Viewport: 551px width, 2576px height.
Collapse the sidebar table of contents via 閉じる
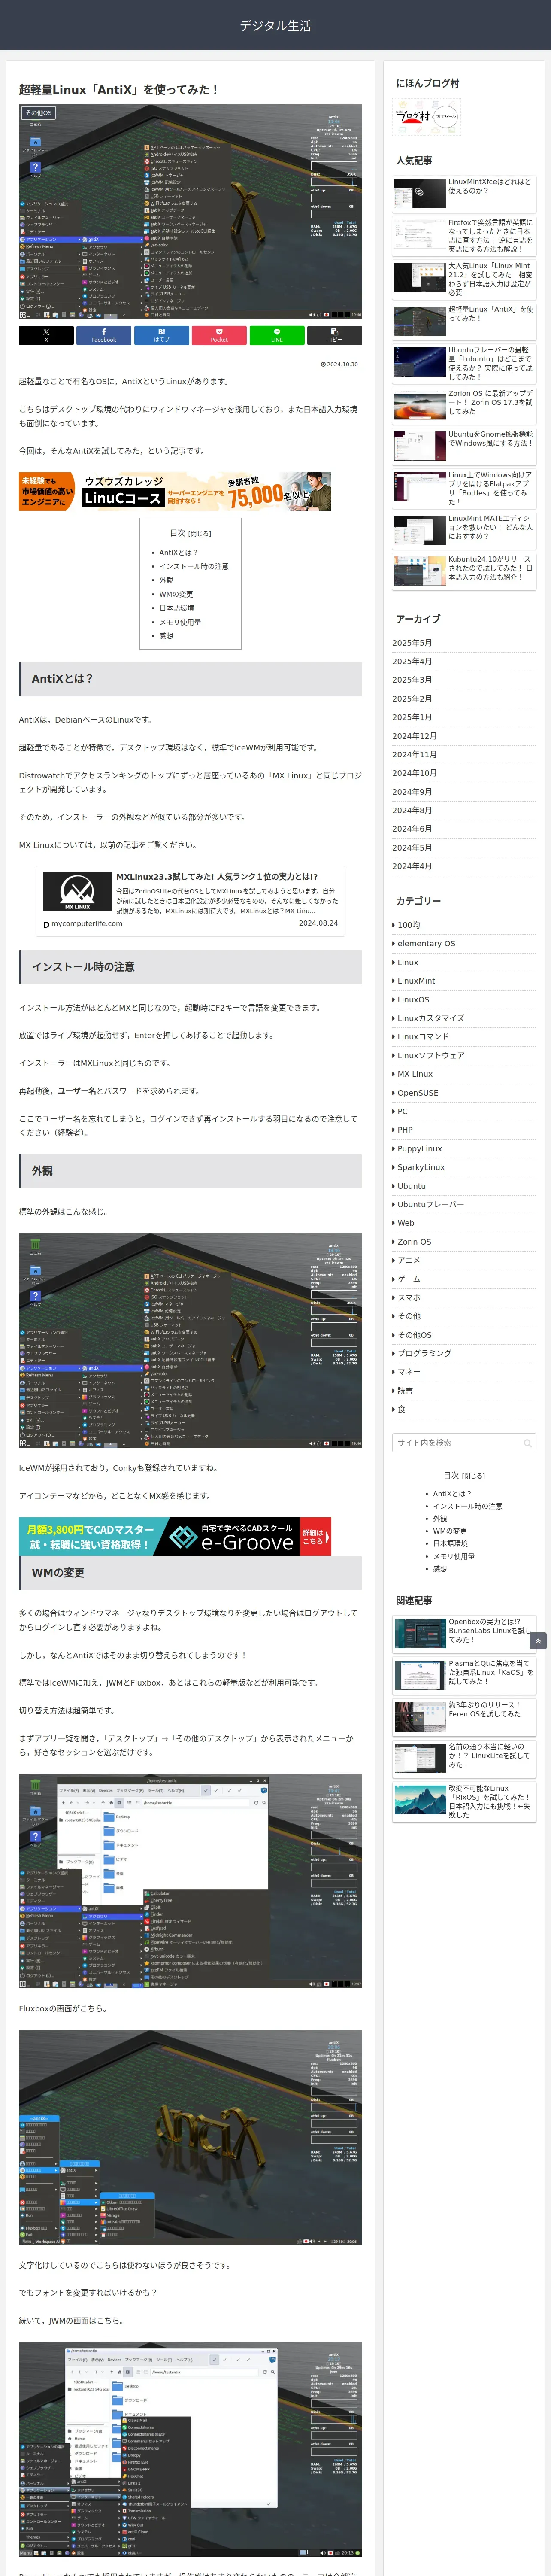point(473,1476)
